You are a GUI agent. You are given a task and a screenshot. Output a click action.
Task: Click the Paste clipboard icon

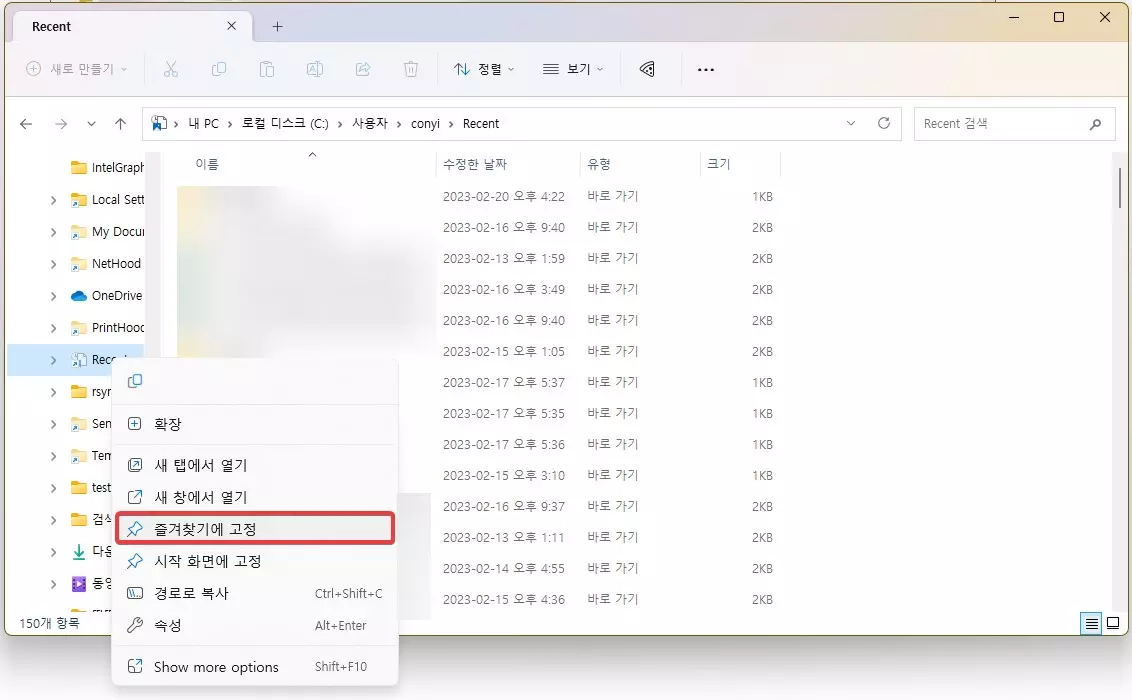pyautogui.click(x=266, y=69)
